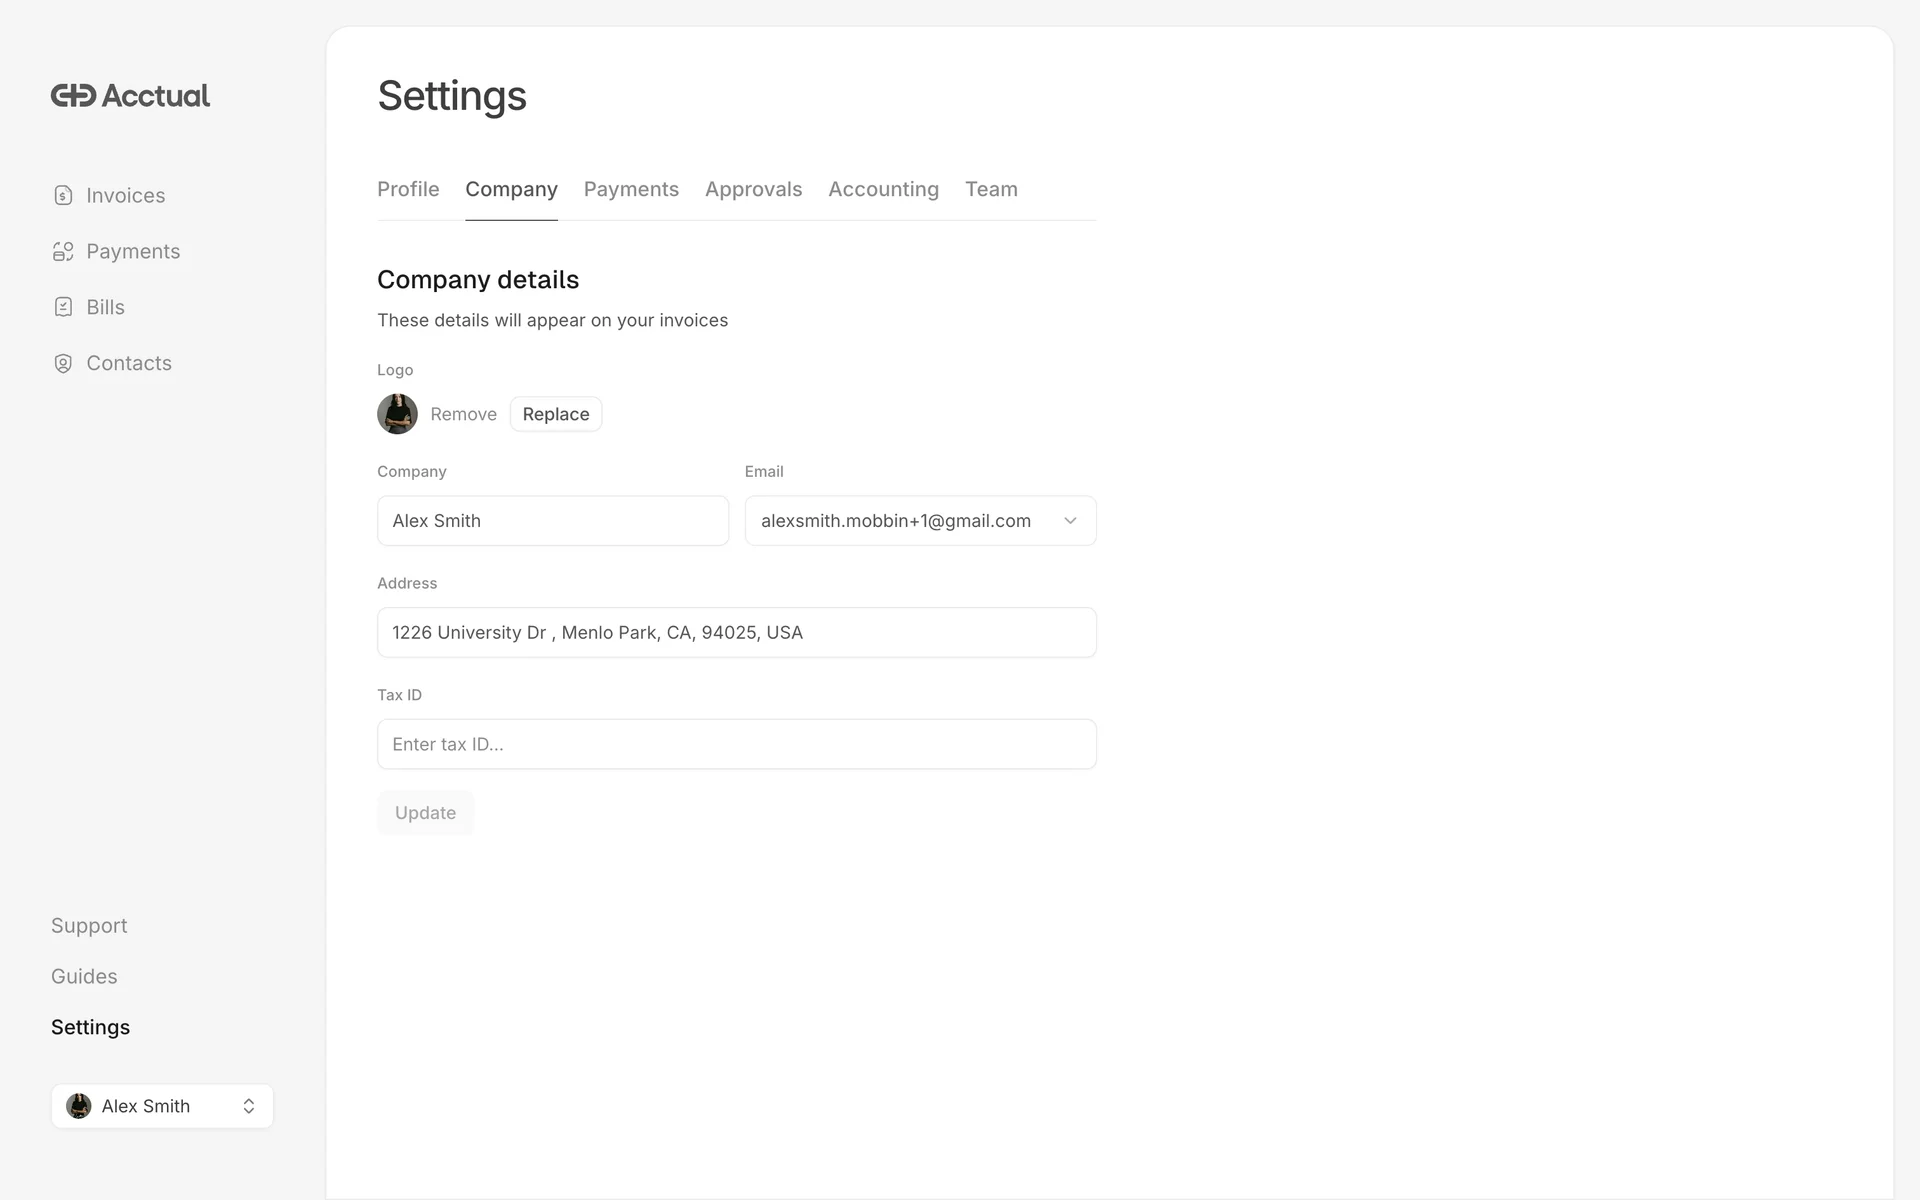
Task: Click the company logo avatar image
Action: click(397, 414)
